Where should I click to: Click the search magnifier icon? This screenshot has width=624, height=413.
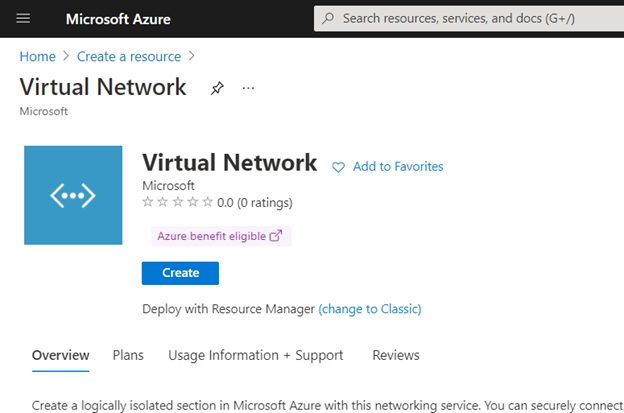tap(328, 18)
